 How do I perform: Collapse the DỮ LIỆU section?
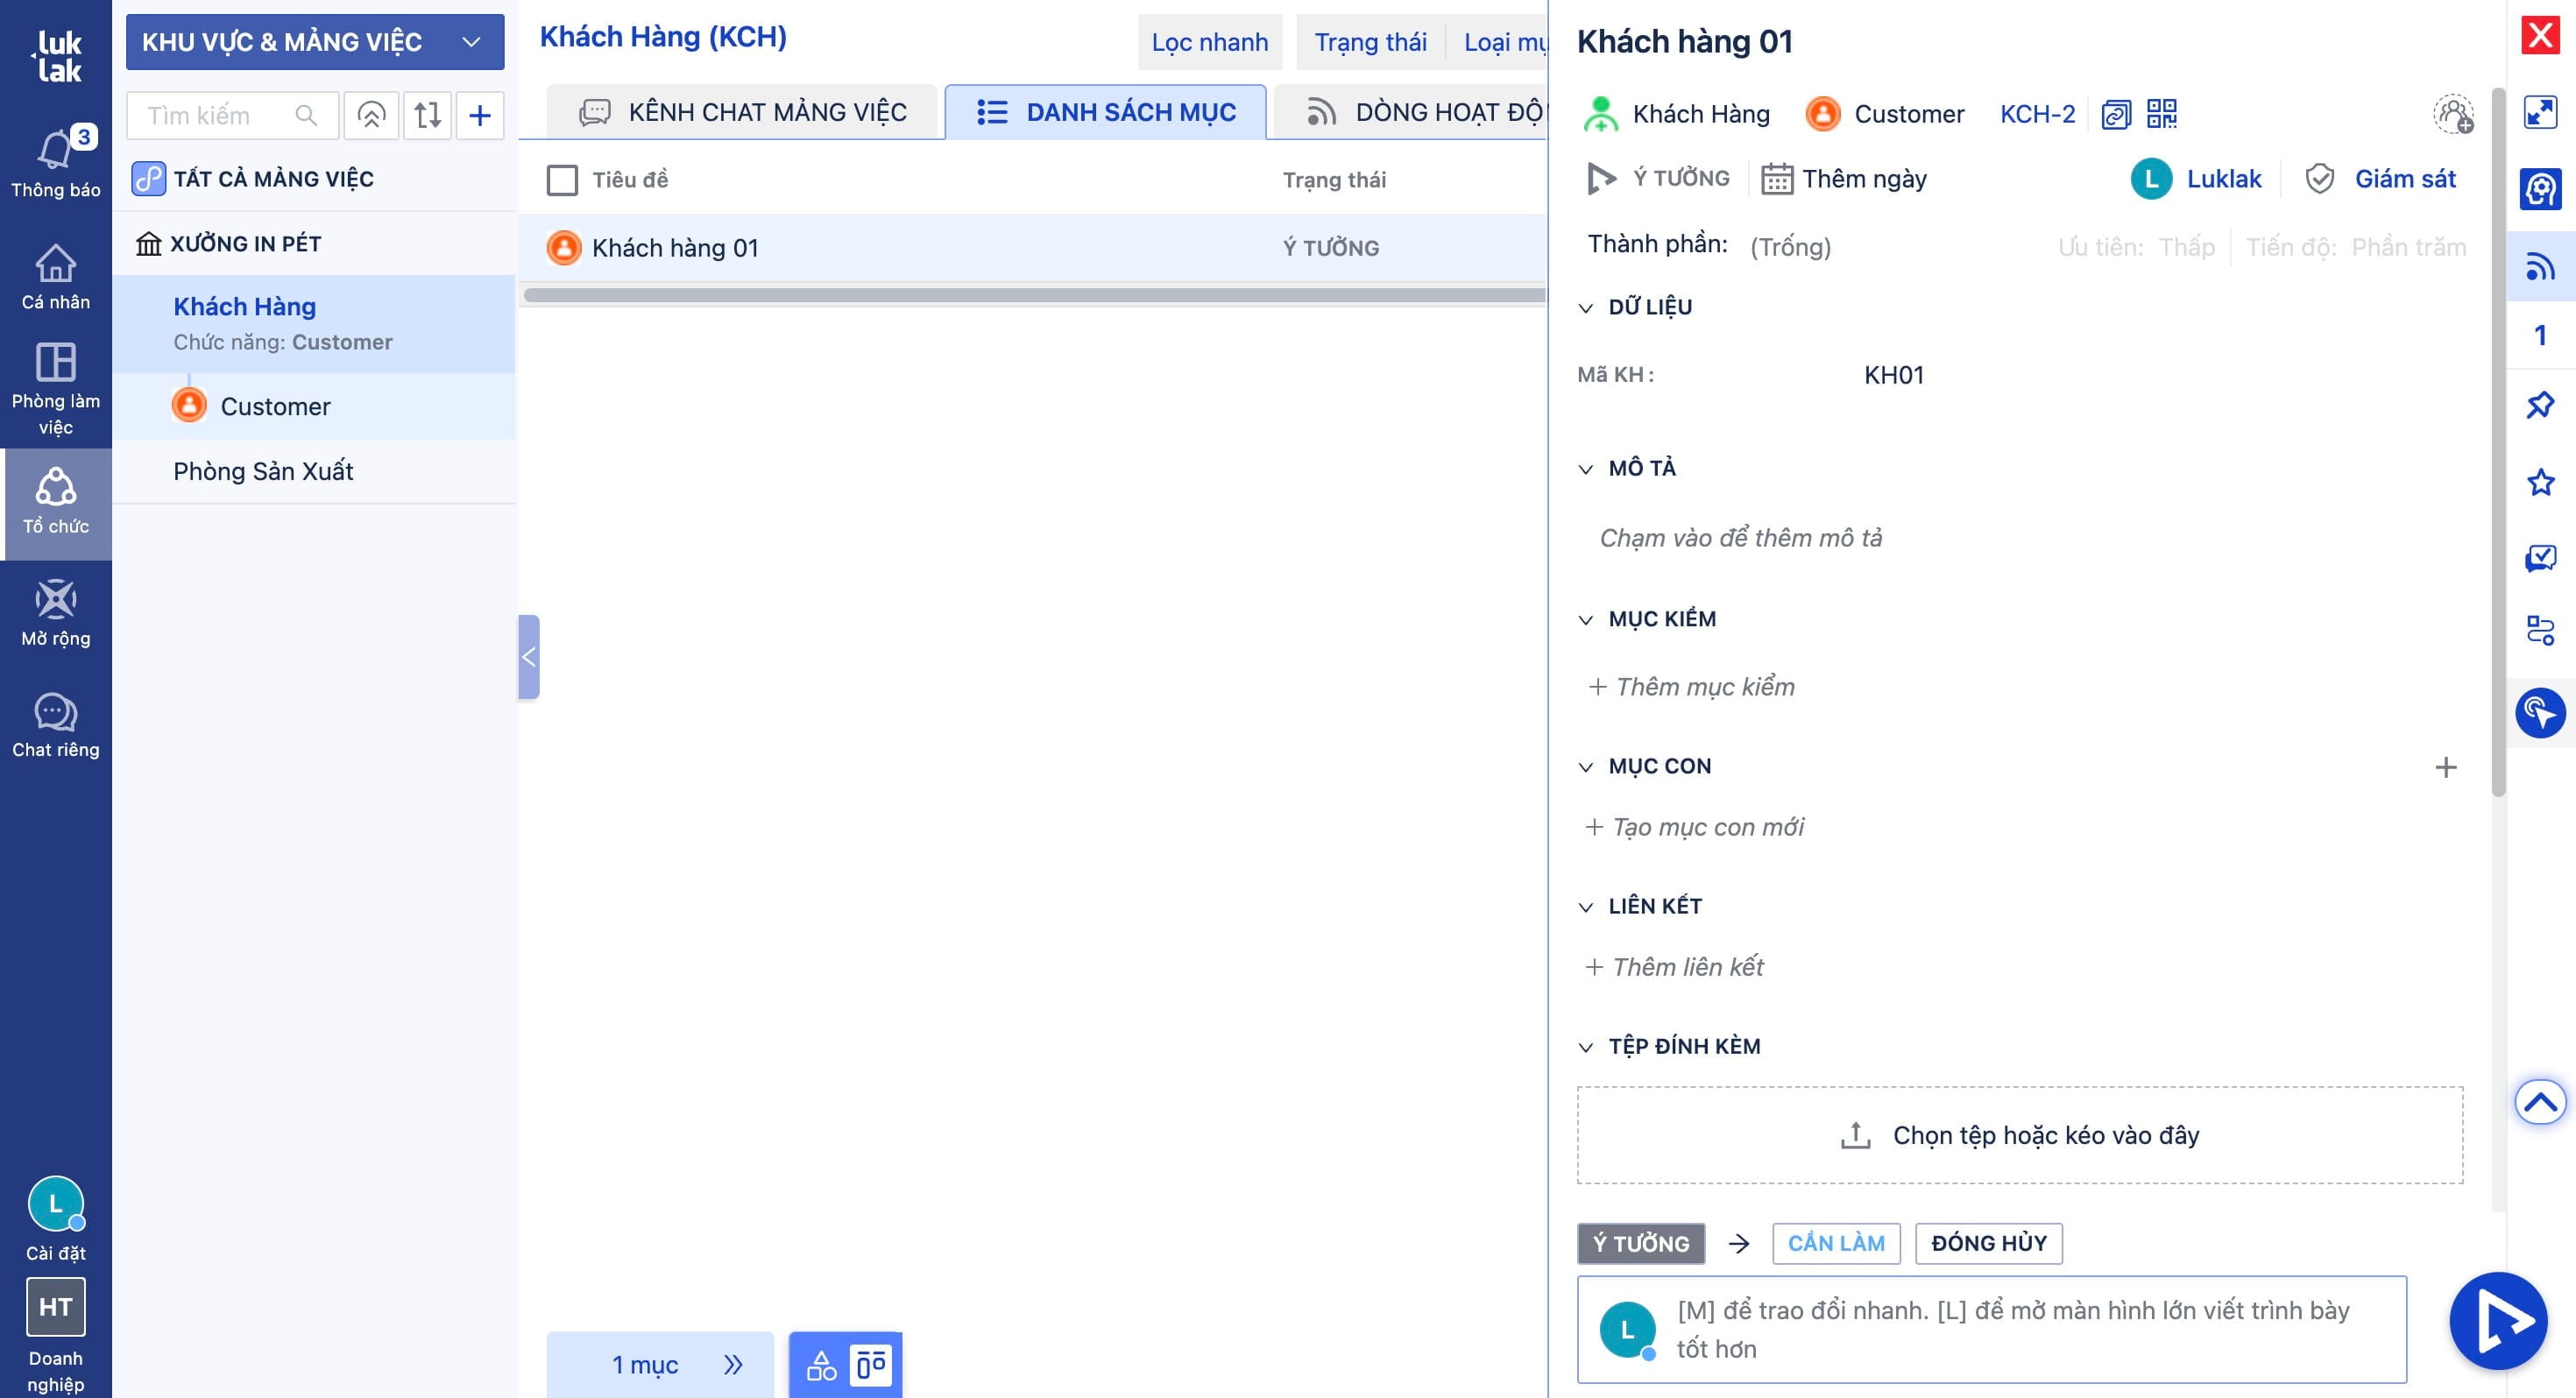(1585, 308)
